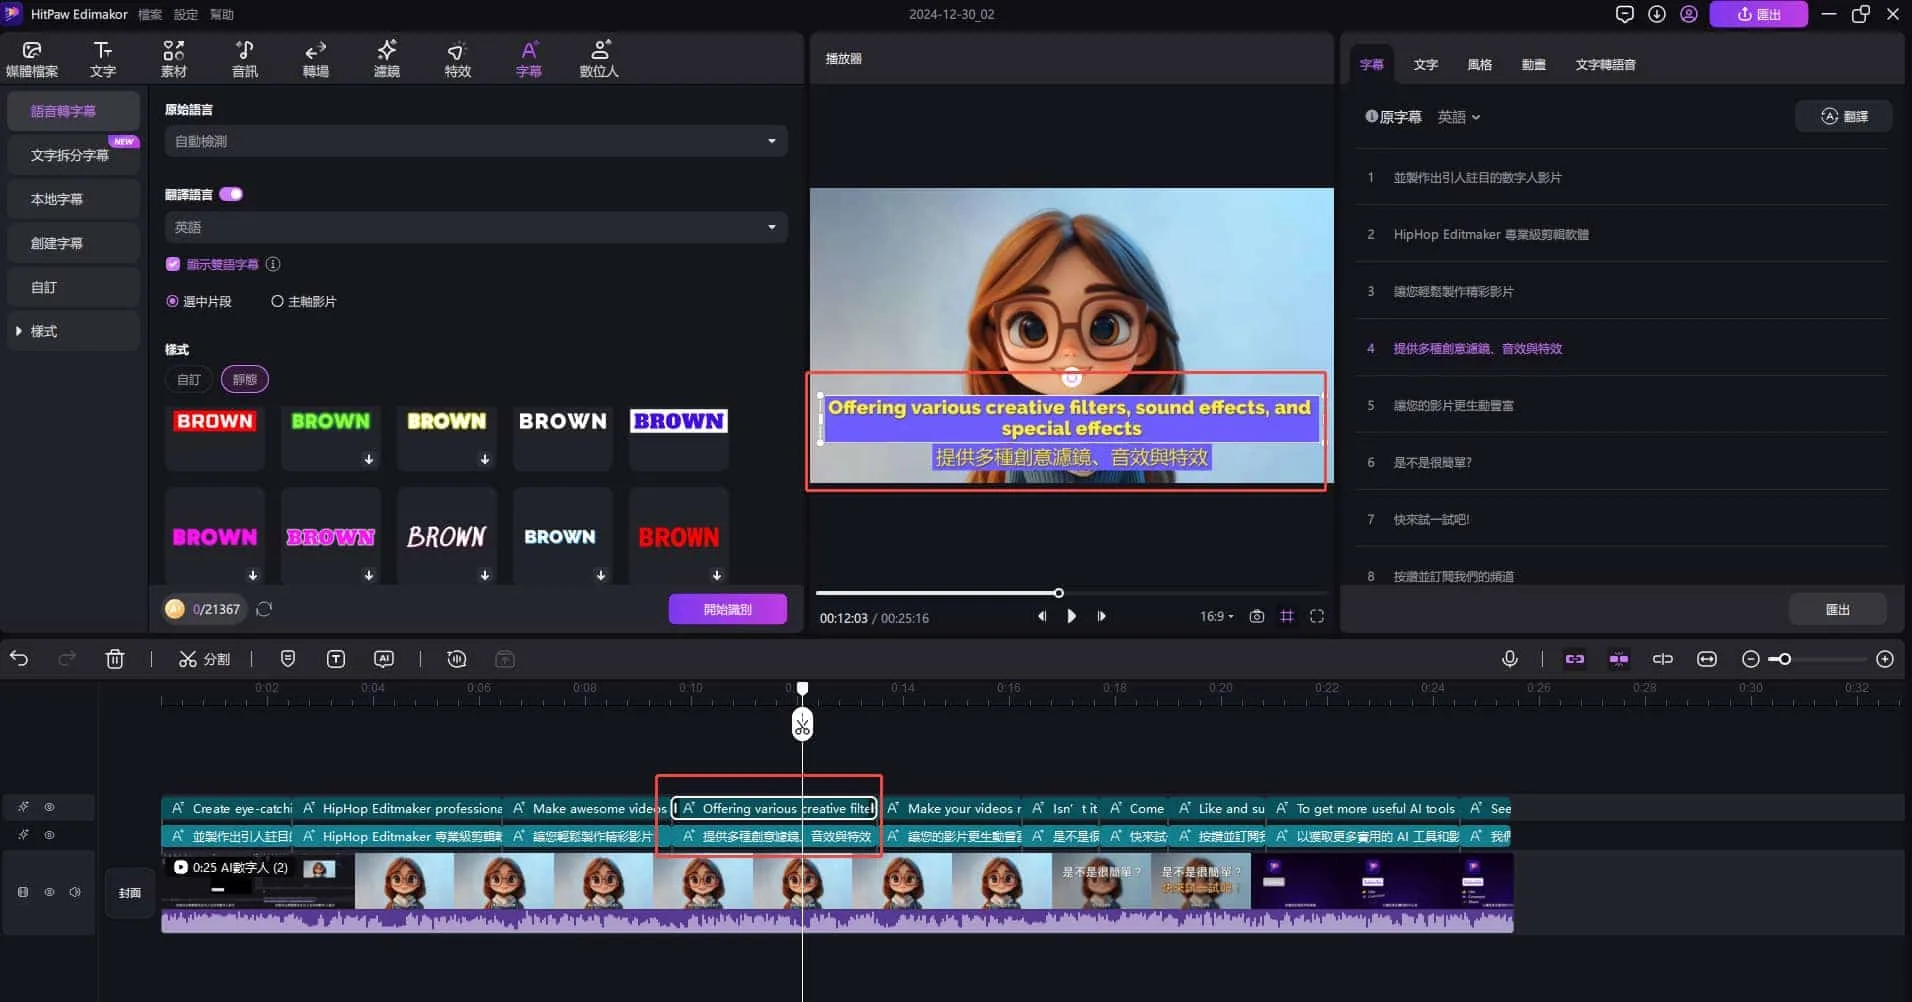The width and height of the screenshot is (1912, 1002).
Task: Switch to the 風格 tab in the right panel
Action: [1480, 63]
